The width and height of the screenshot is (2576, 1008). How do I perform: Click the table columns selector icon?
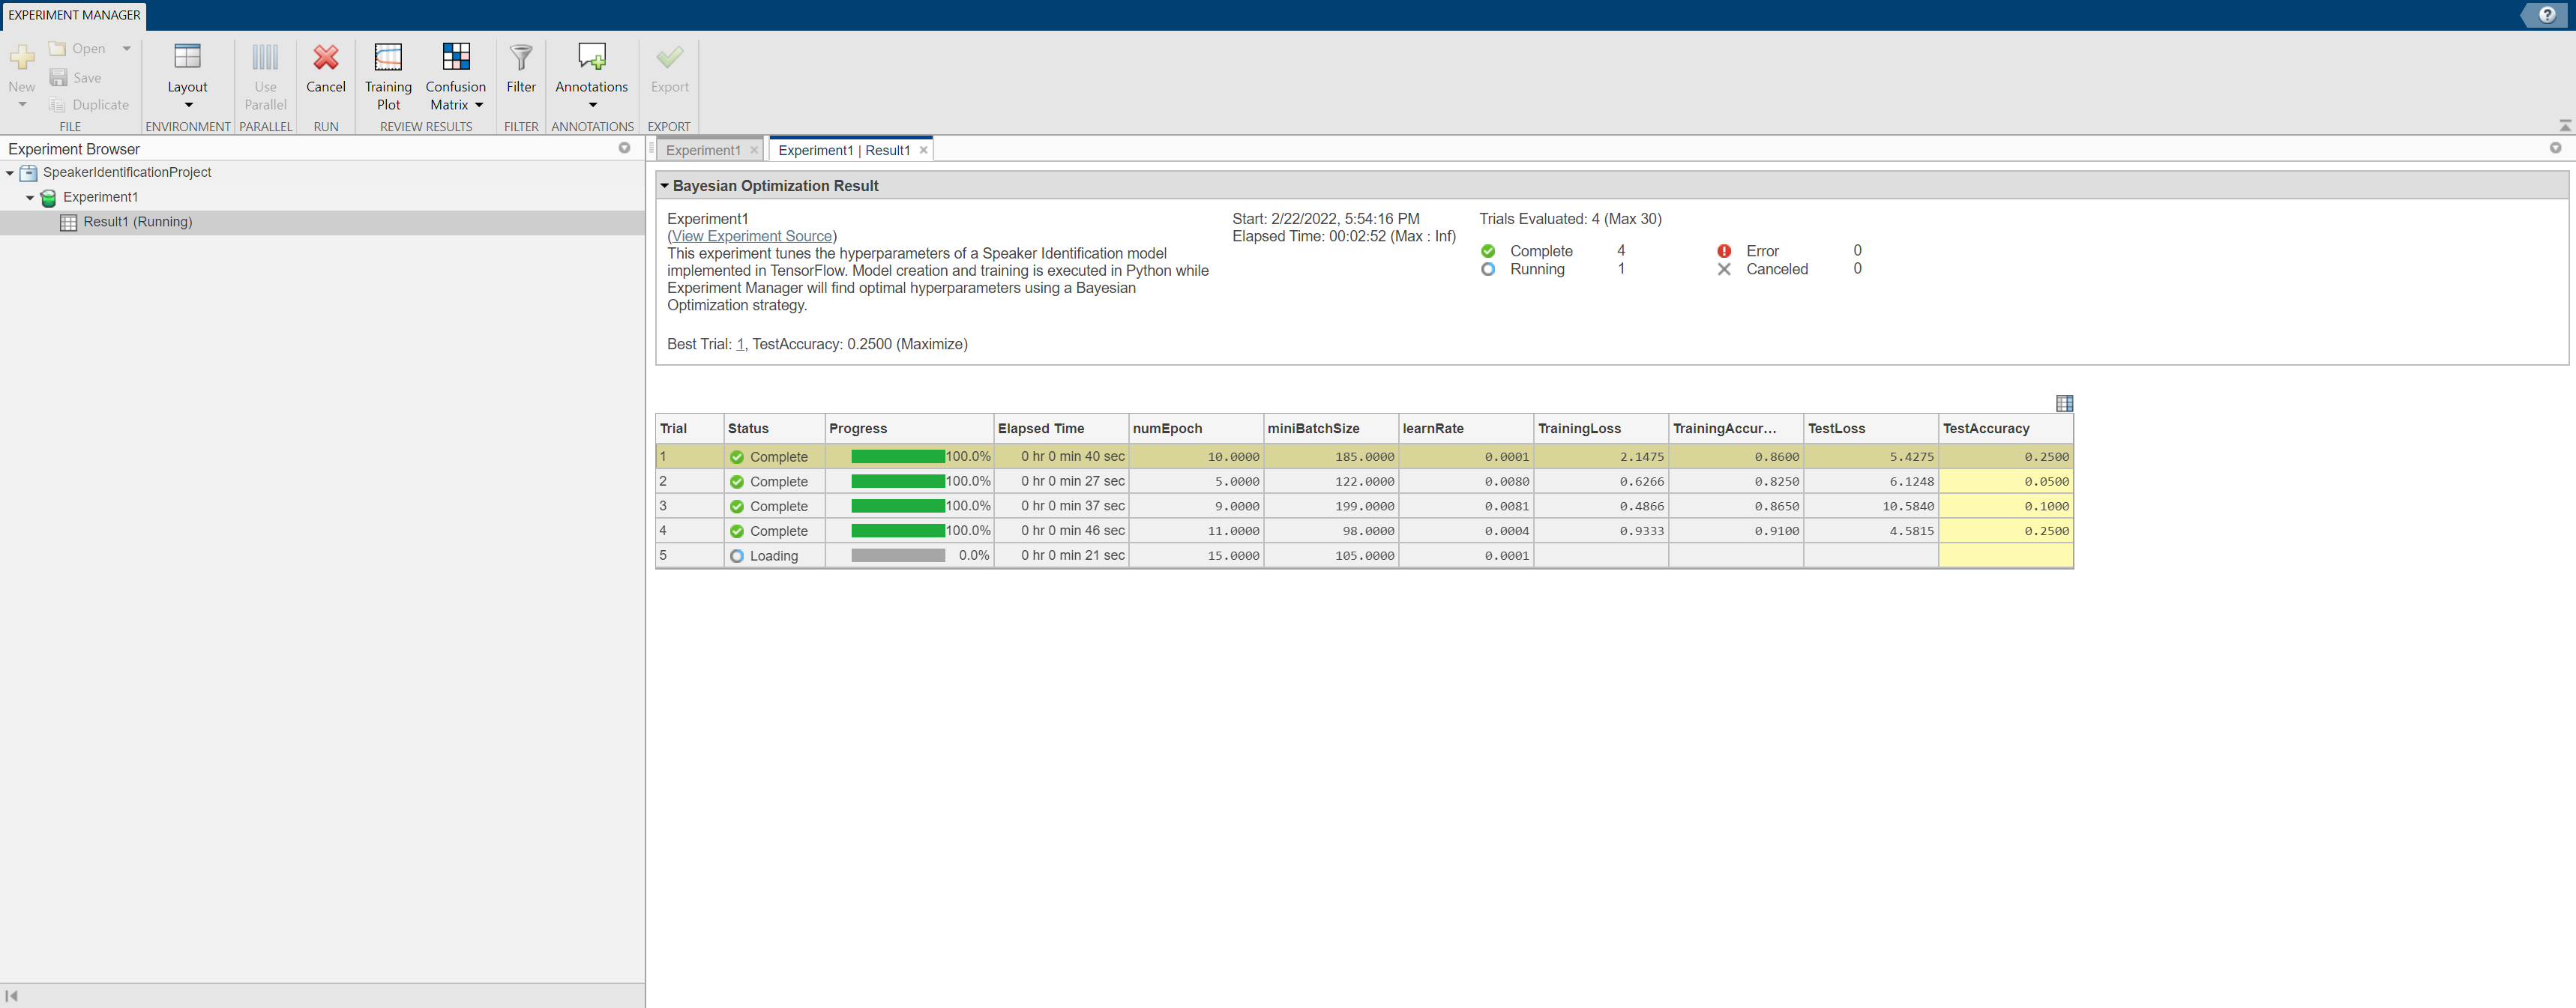click(x=2064, y=403)
